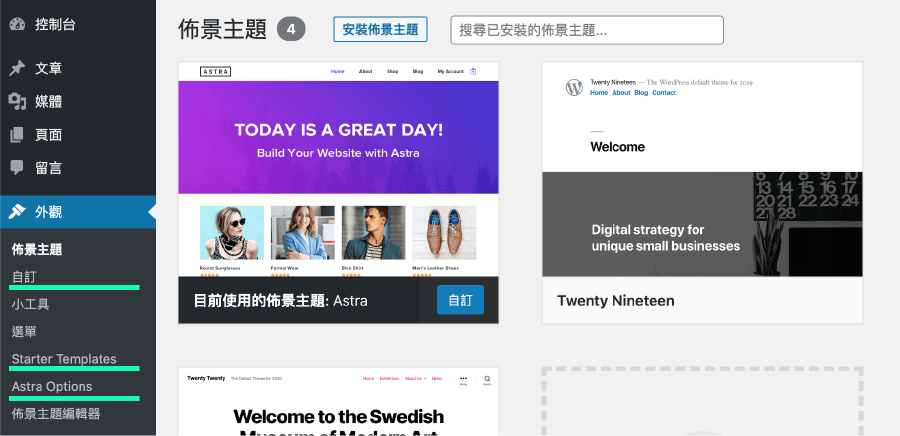Open the 選單 submenu item

point(24,332)
